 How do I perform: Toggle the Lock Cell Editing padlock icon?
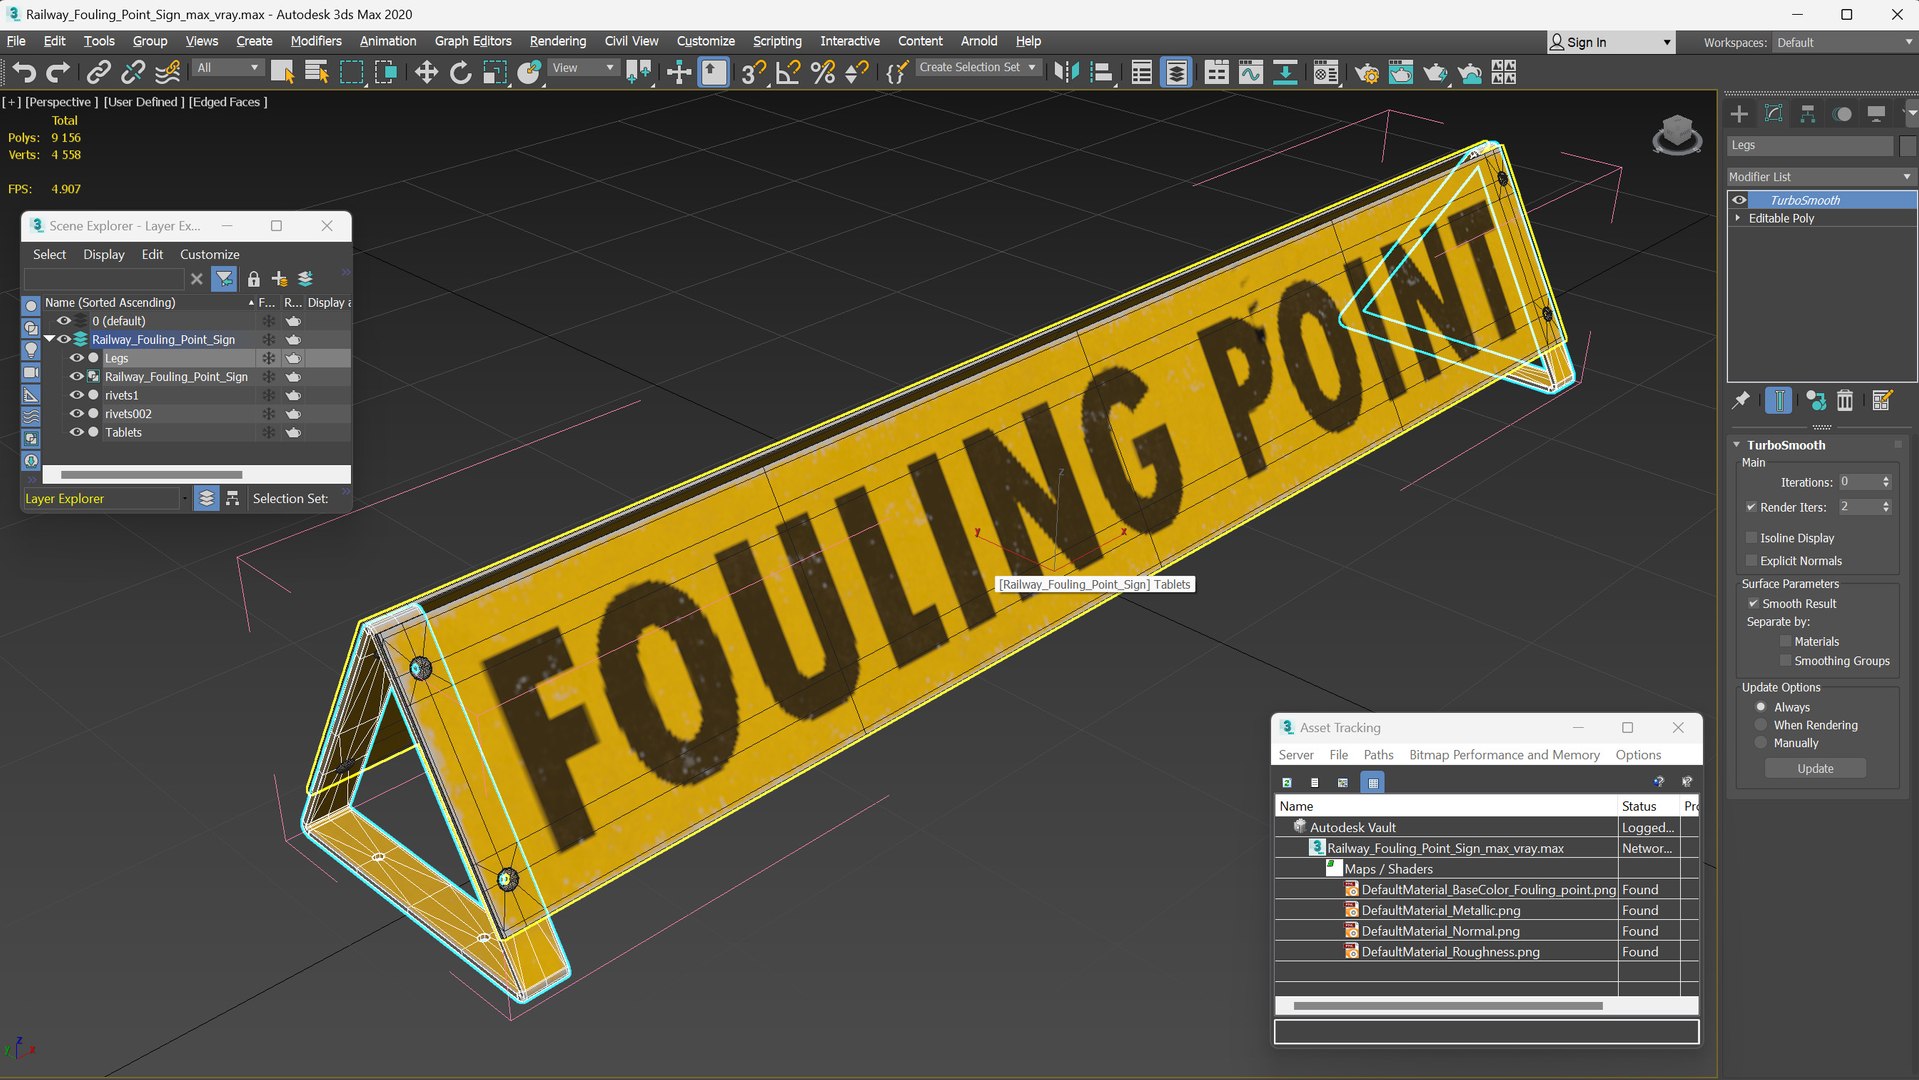(x=253, y=278)
